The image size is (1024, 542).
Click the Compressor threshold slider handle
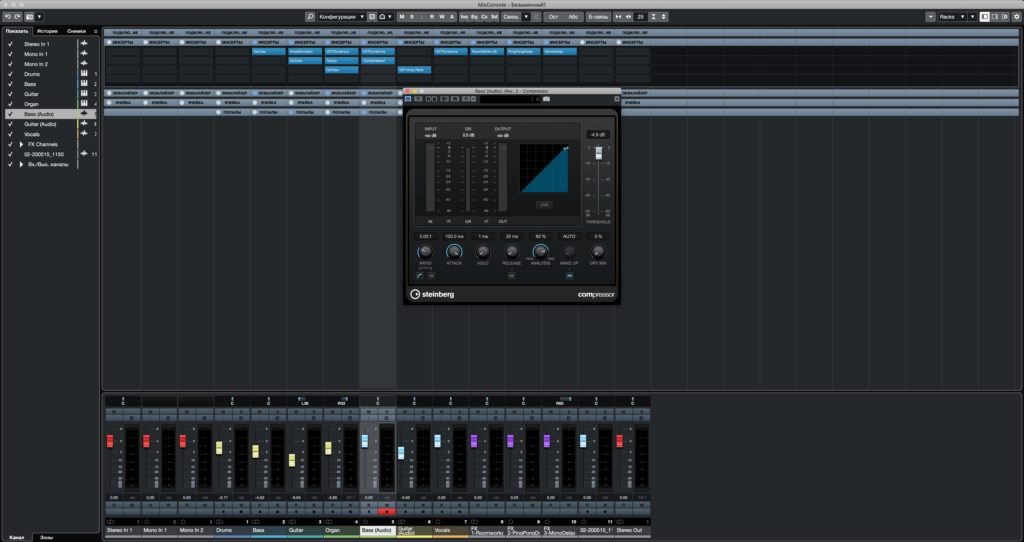pyautogui.click(x=598, y=153)
